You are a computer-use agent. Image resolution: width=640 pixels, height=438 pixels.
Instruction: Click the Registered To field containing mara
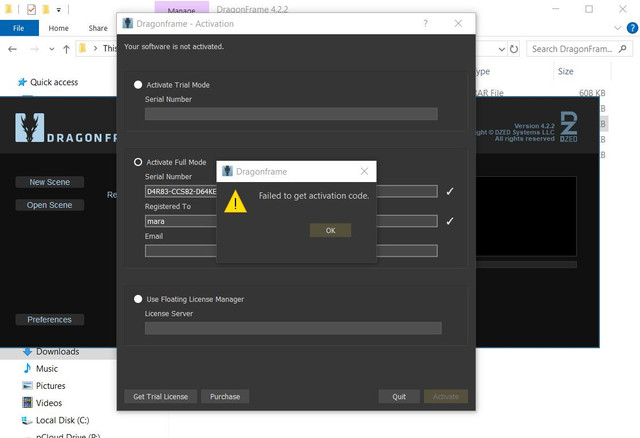point(291,221)
